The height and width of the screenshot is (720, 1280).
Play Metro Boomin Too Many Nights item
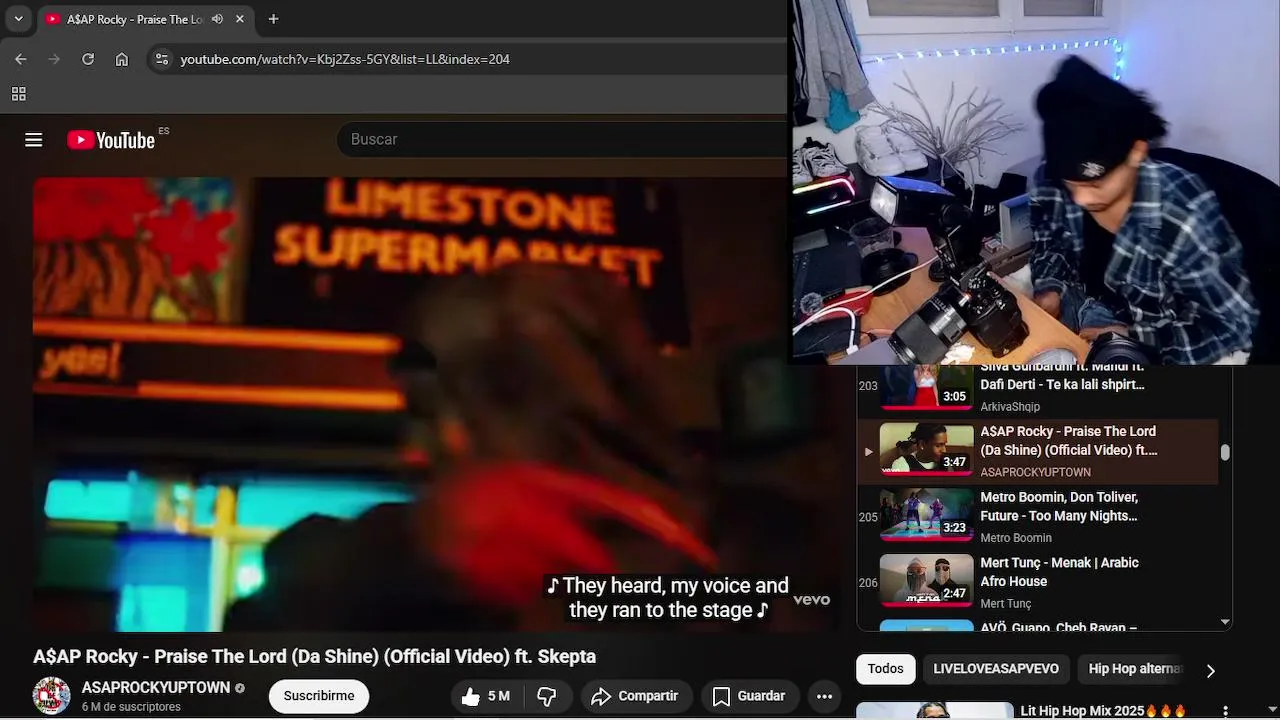coord(1038,517)
